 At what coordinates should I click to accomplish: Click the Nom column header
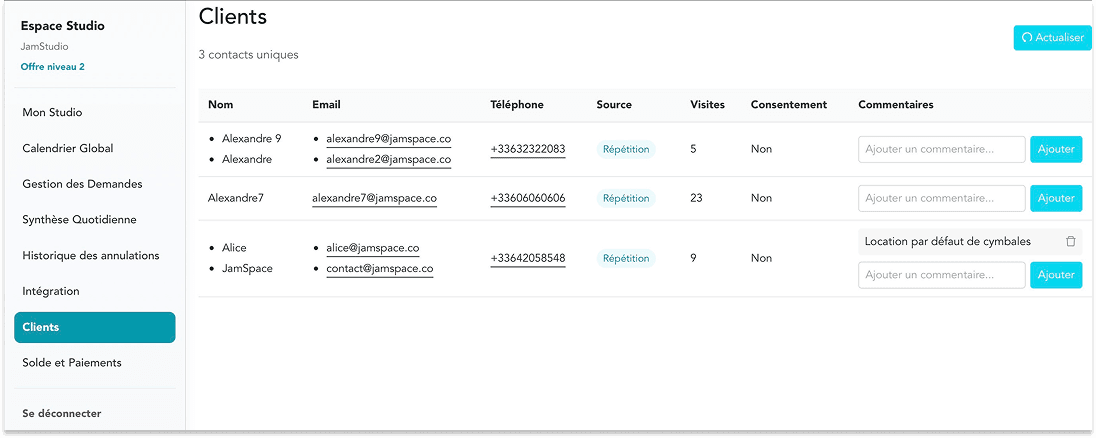click(220, 105)
